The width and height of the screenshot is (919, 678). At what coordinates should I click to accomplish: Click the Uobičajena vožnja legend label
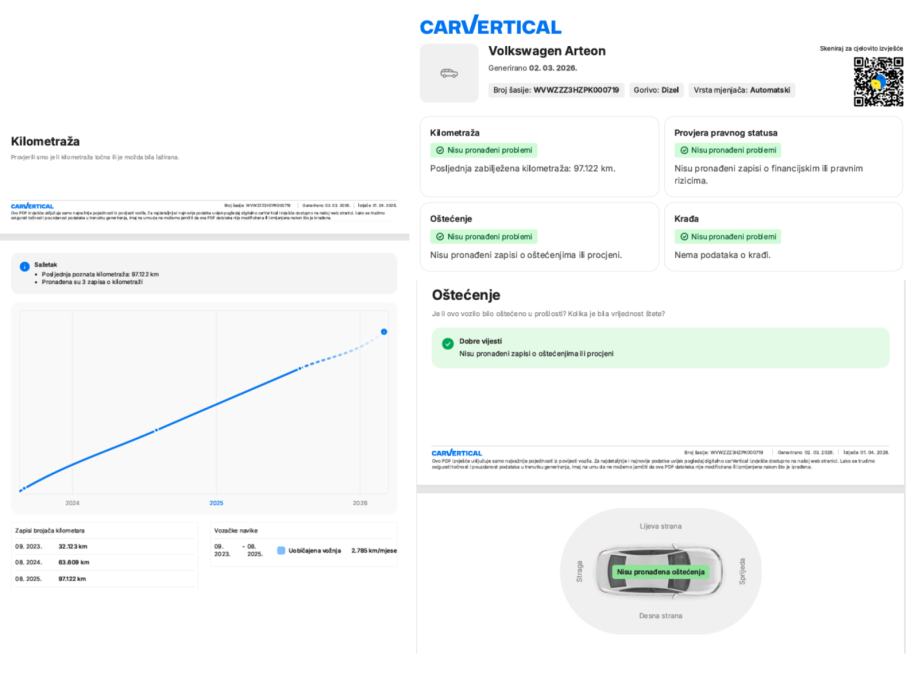[x=315, y=551]
